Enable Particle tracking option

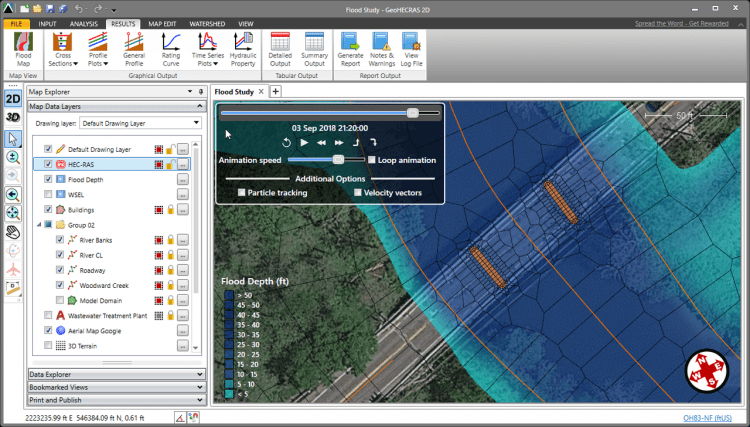click(242, 192)
